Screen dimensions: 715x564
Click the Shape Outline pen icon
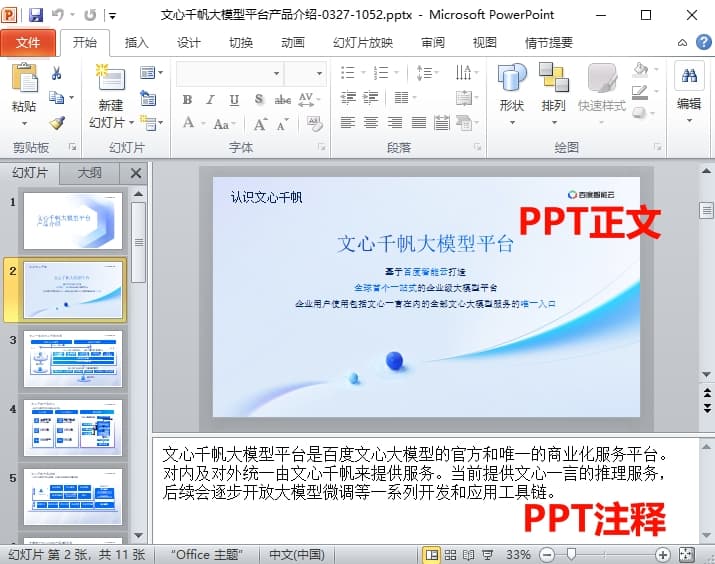click(x=640, y=92)
